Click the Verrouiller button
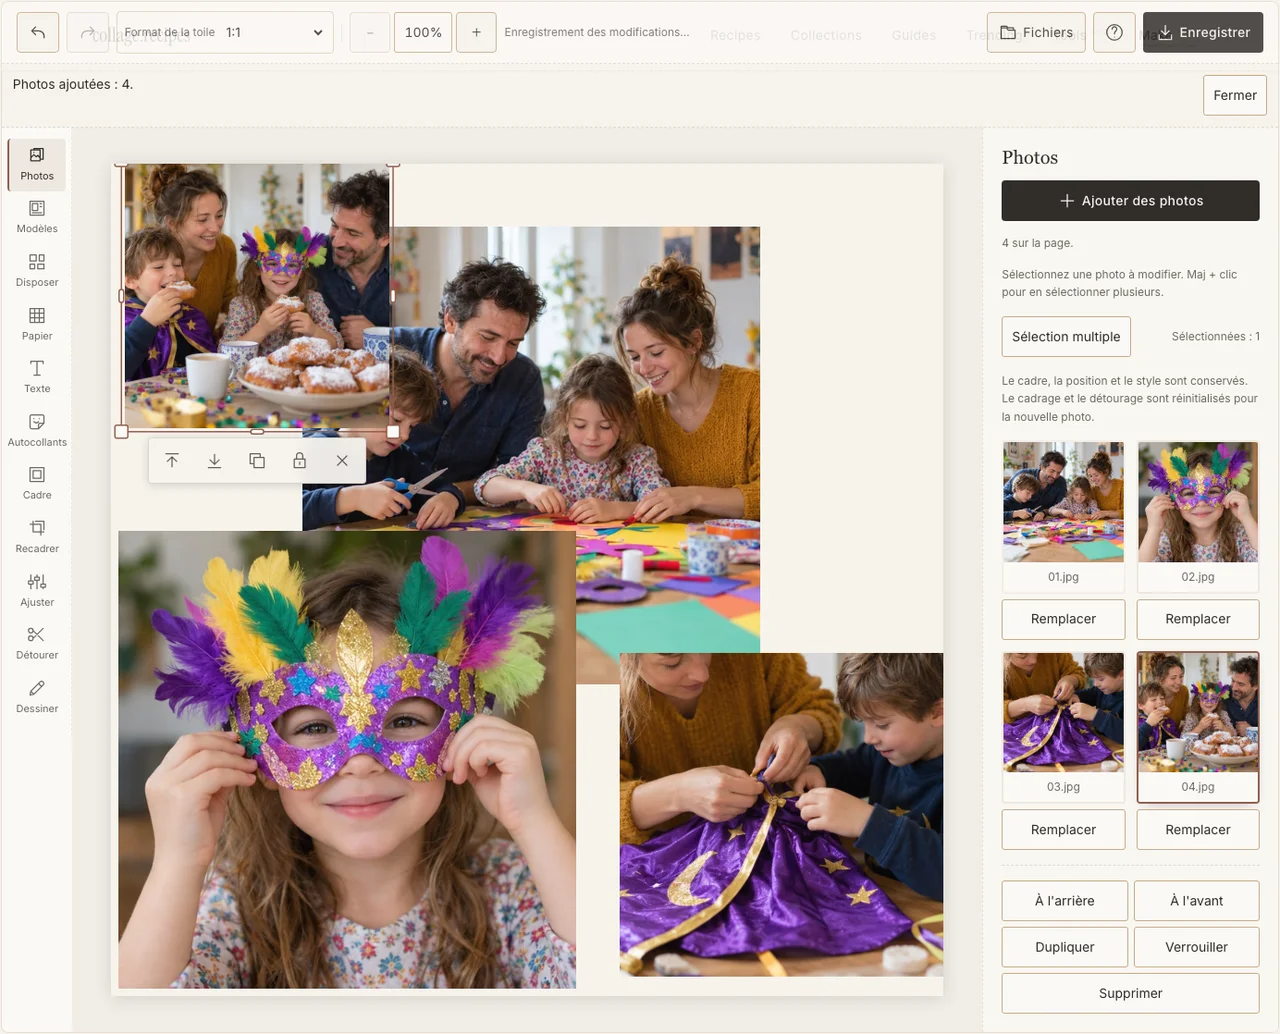Image resolution: width=1280 pixels, height=1034 pixels. coord(1197,947)
